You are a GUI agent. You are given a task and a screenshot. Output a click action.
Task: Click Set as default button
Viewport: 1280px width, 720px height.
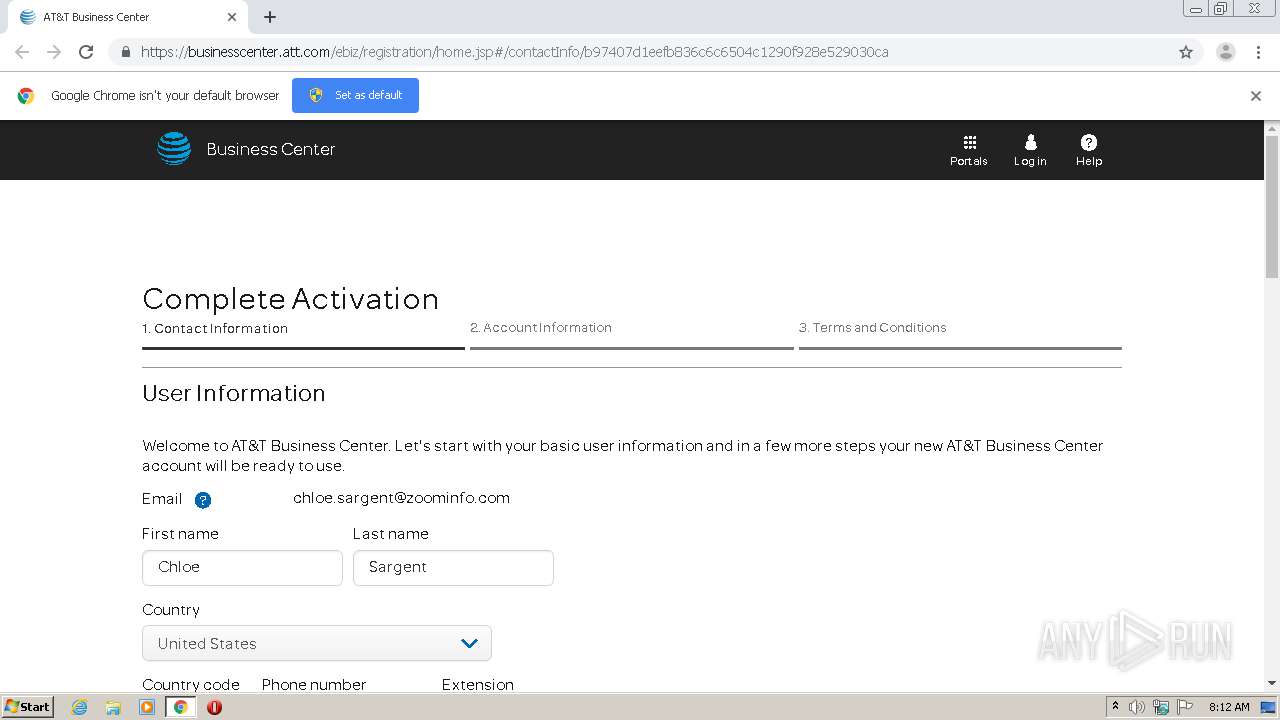click(x=355, y=95)
